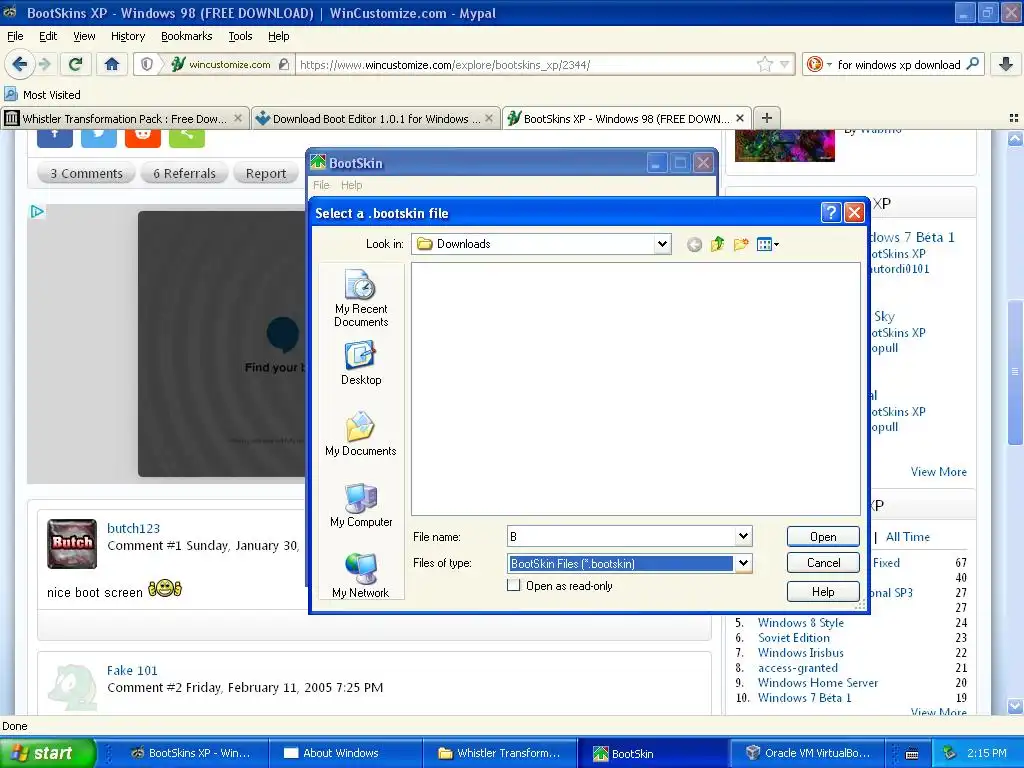Expand the File name dropdown arrow
1024x768 pixels.
pos(743,536)
